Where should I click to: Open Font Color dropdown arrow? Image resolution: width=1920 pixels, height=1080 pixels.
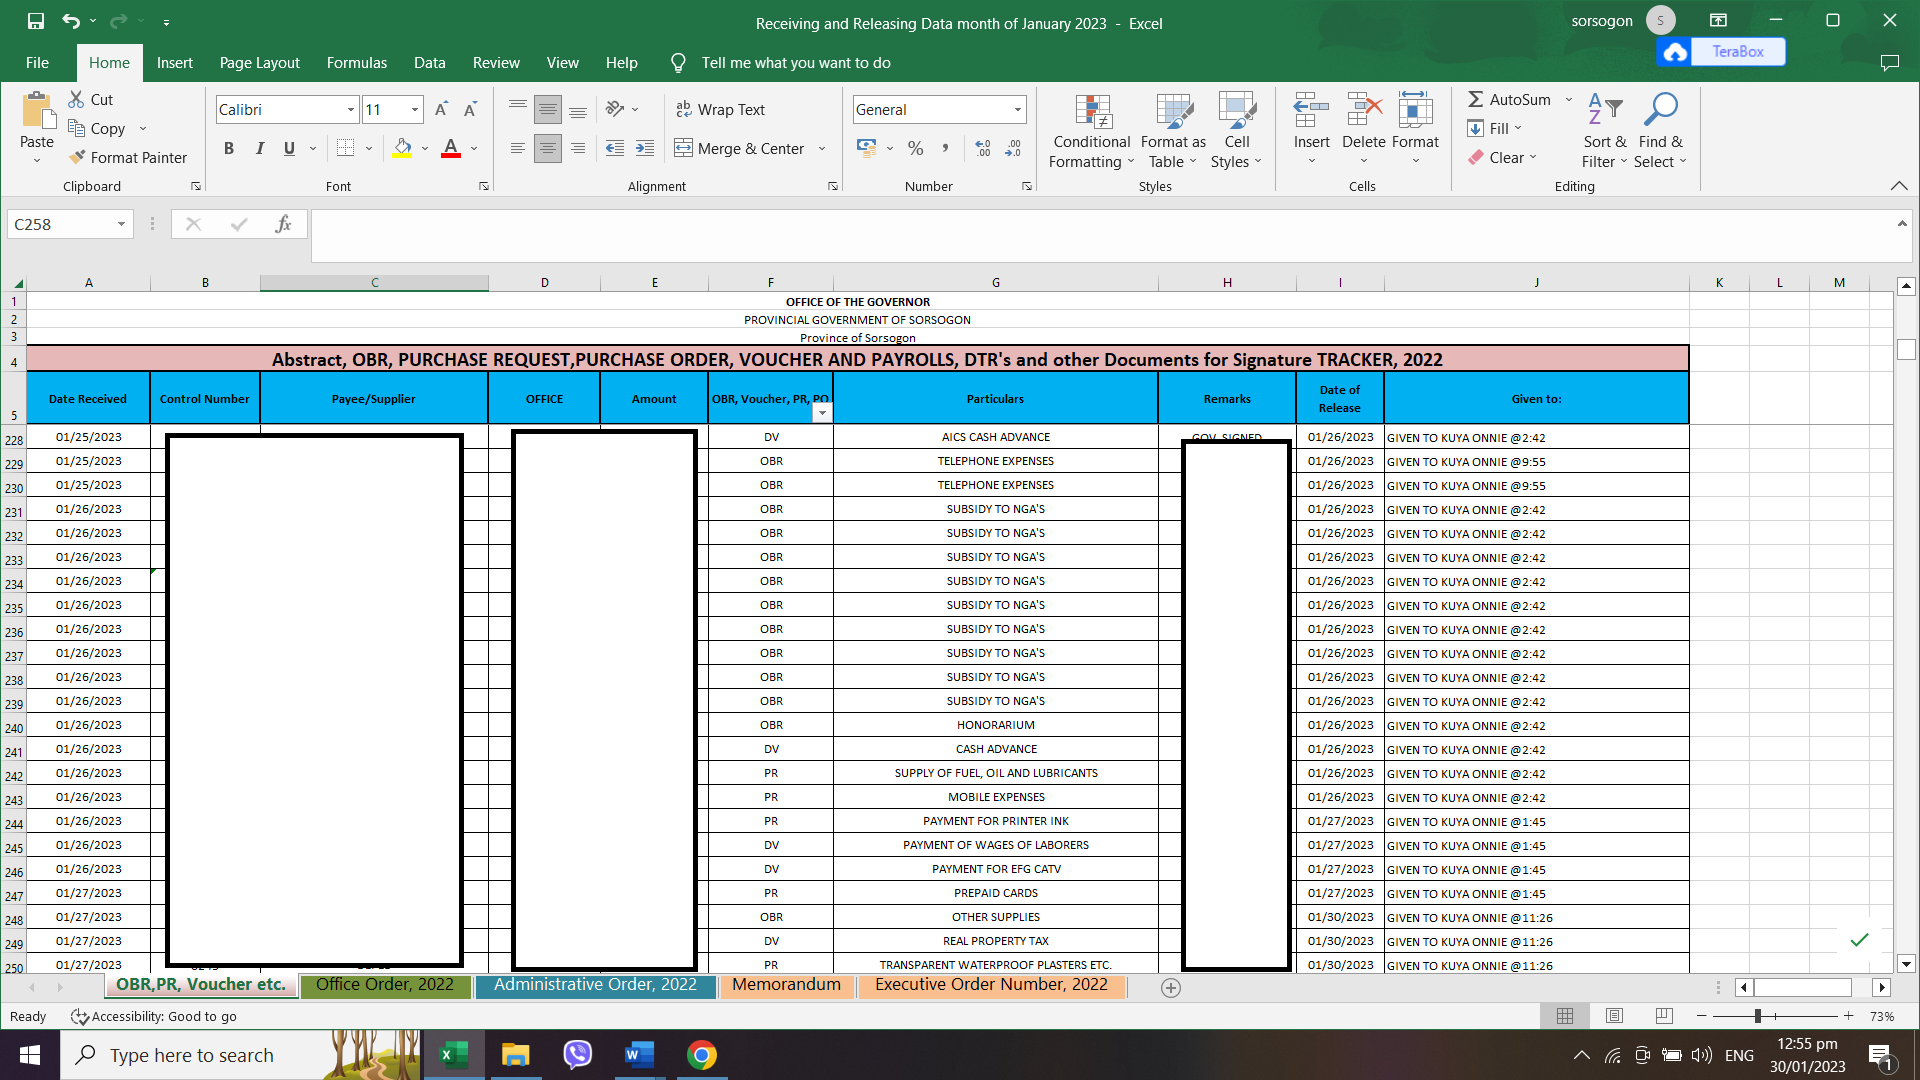click(x=474, y=148)
